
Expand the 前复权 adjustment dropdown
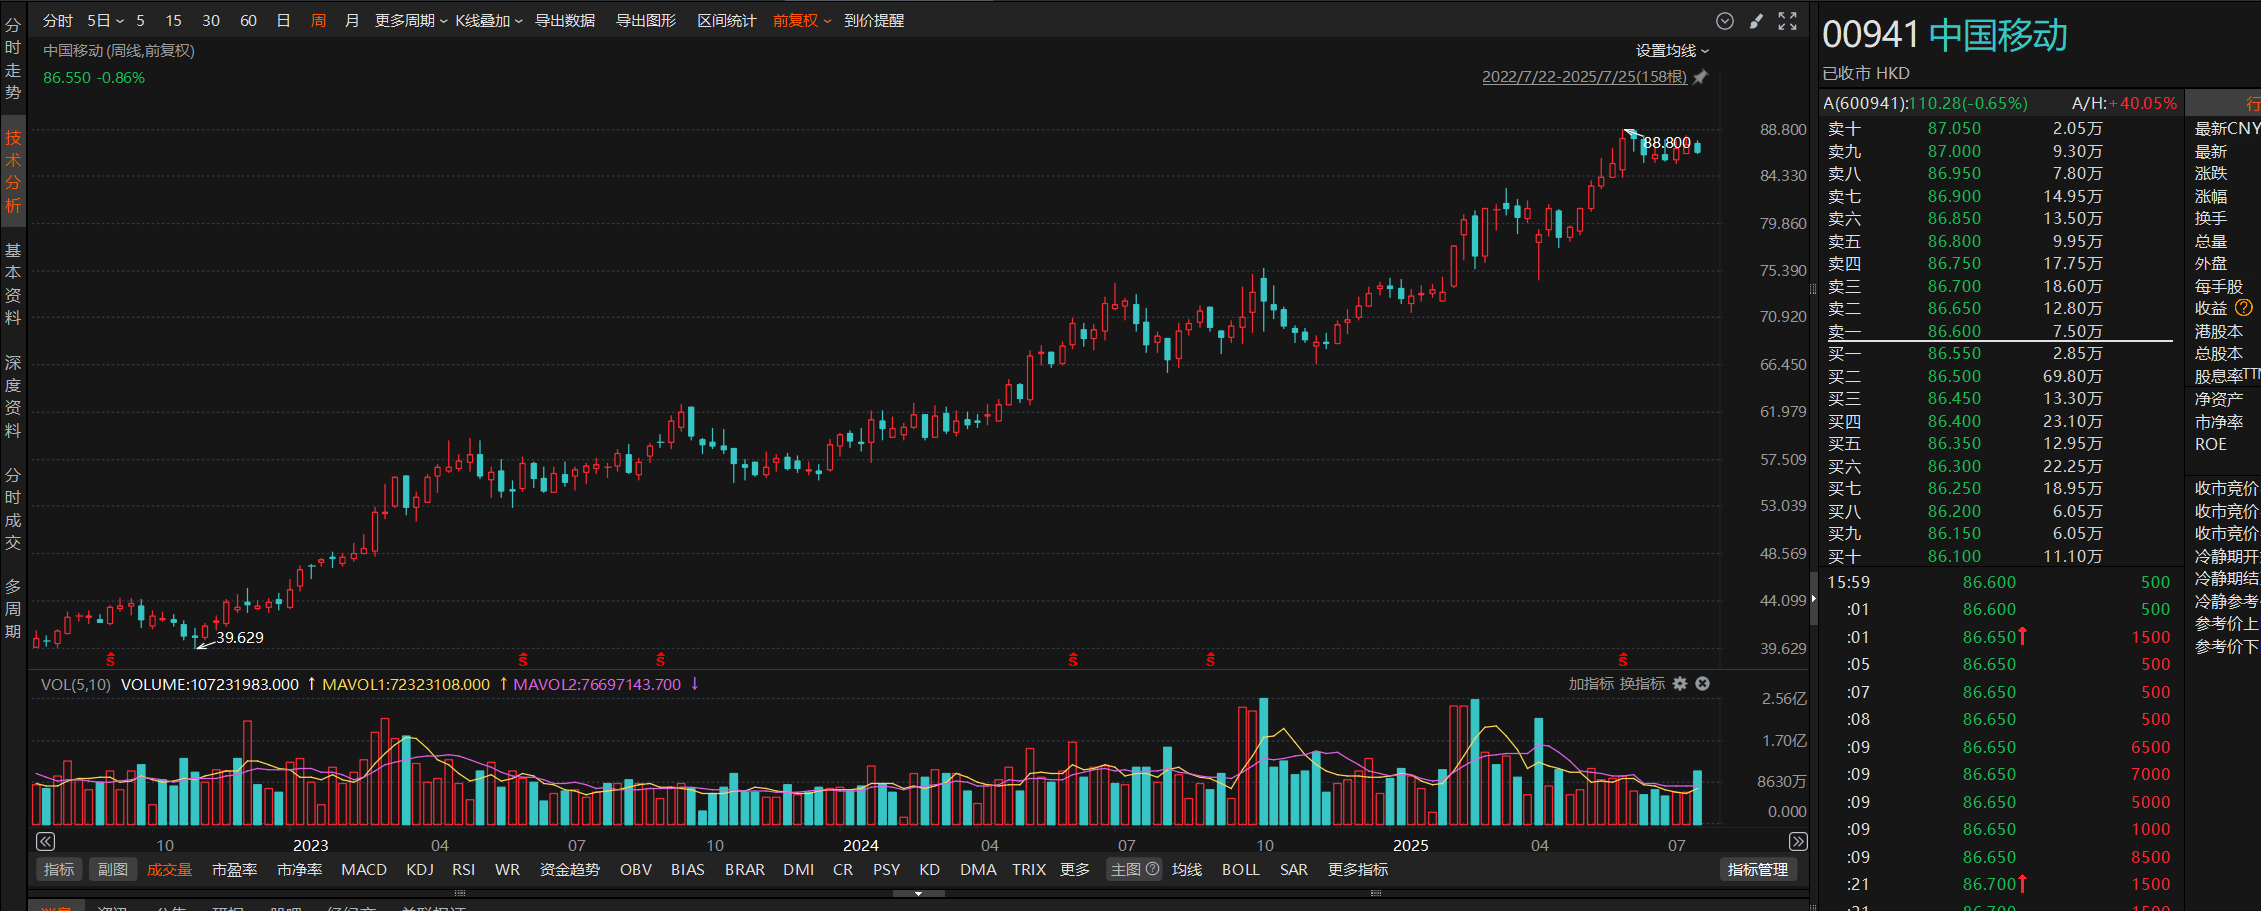click(x=801, y=21)
